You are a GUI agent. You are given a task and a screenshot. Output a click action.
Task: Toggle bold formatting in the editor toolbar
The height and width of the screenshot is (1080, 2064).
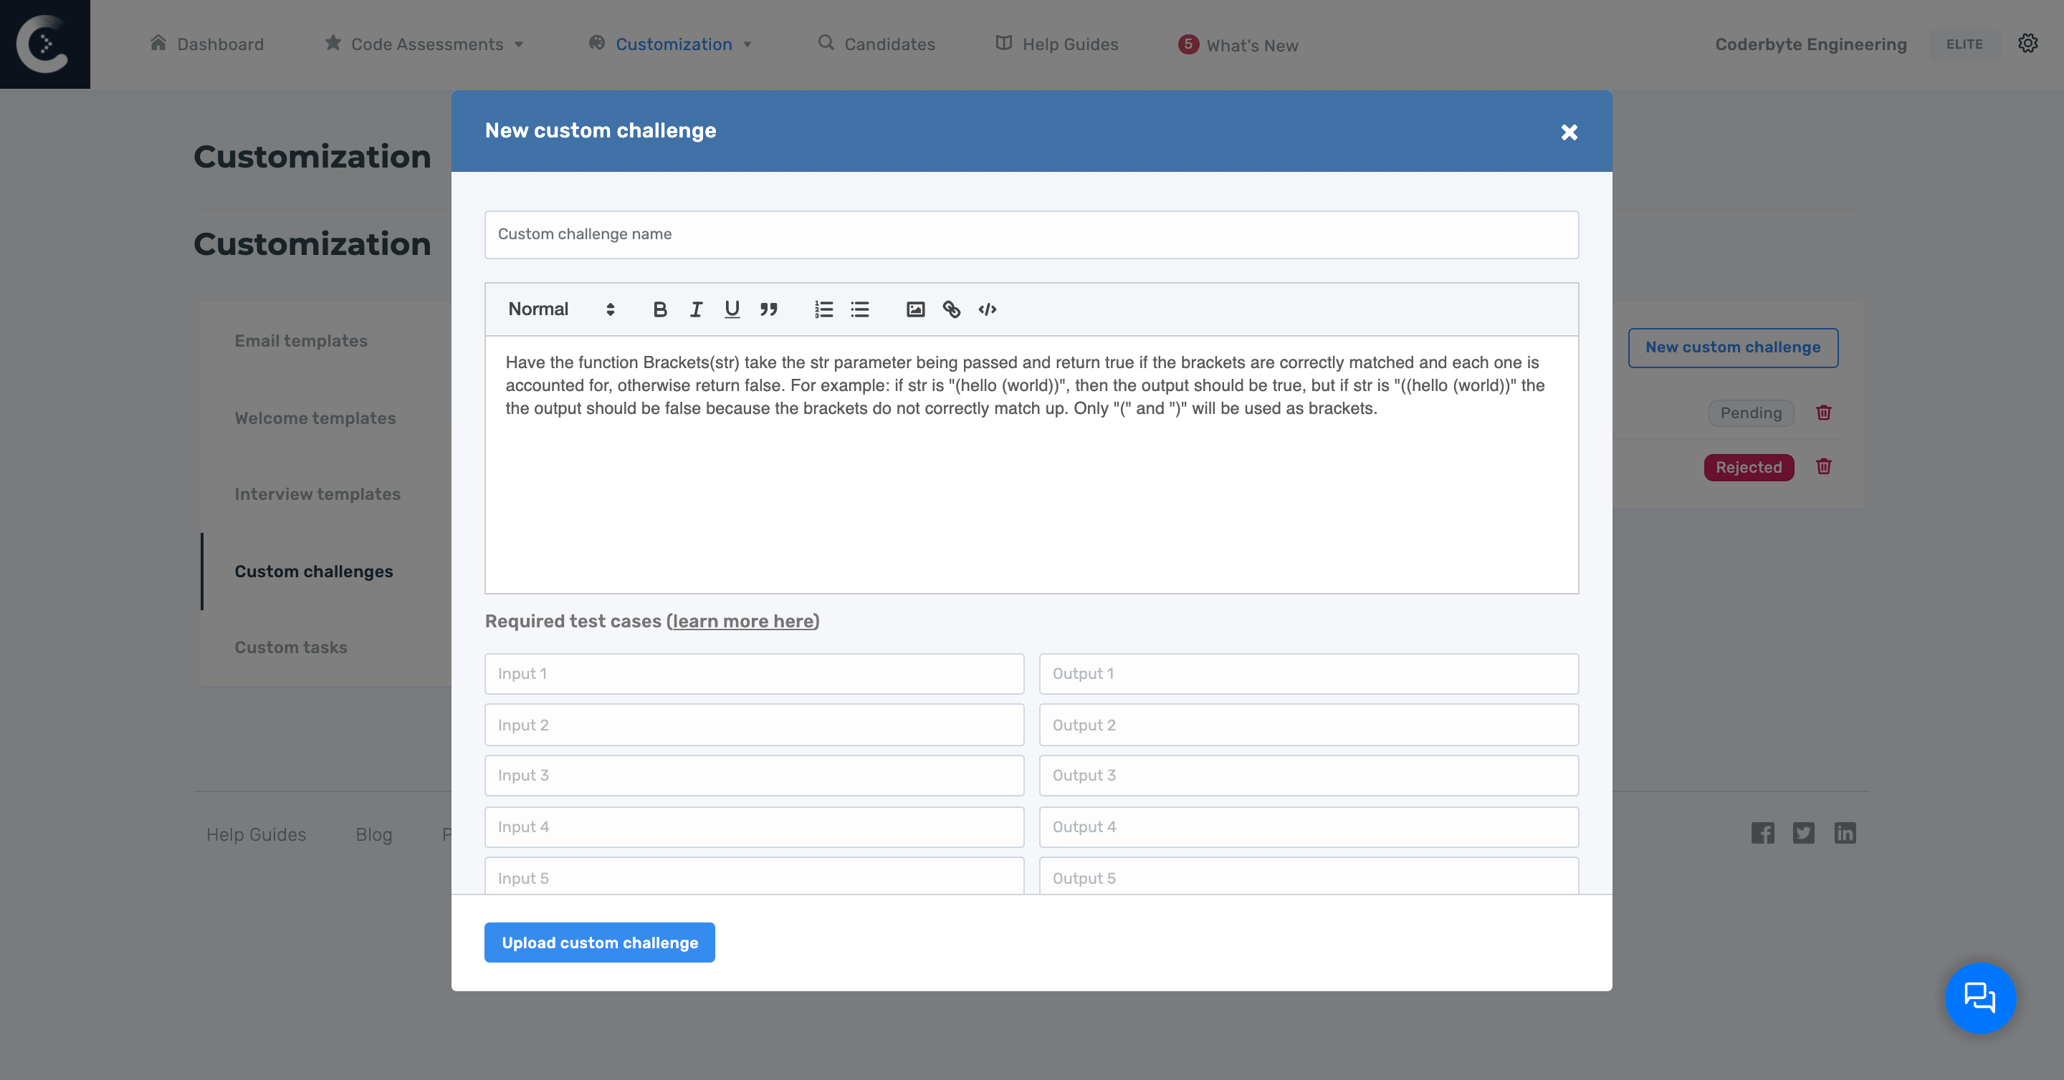point(660,309)
